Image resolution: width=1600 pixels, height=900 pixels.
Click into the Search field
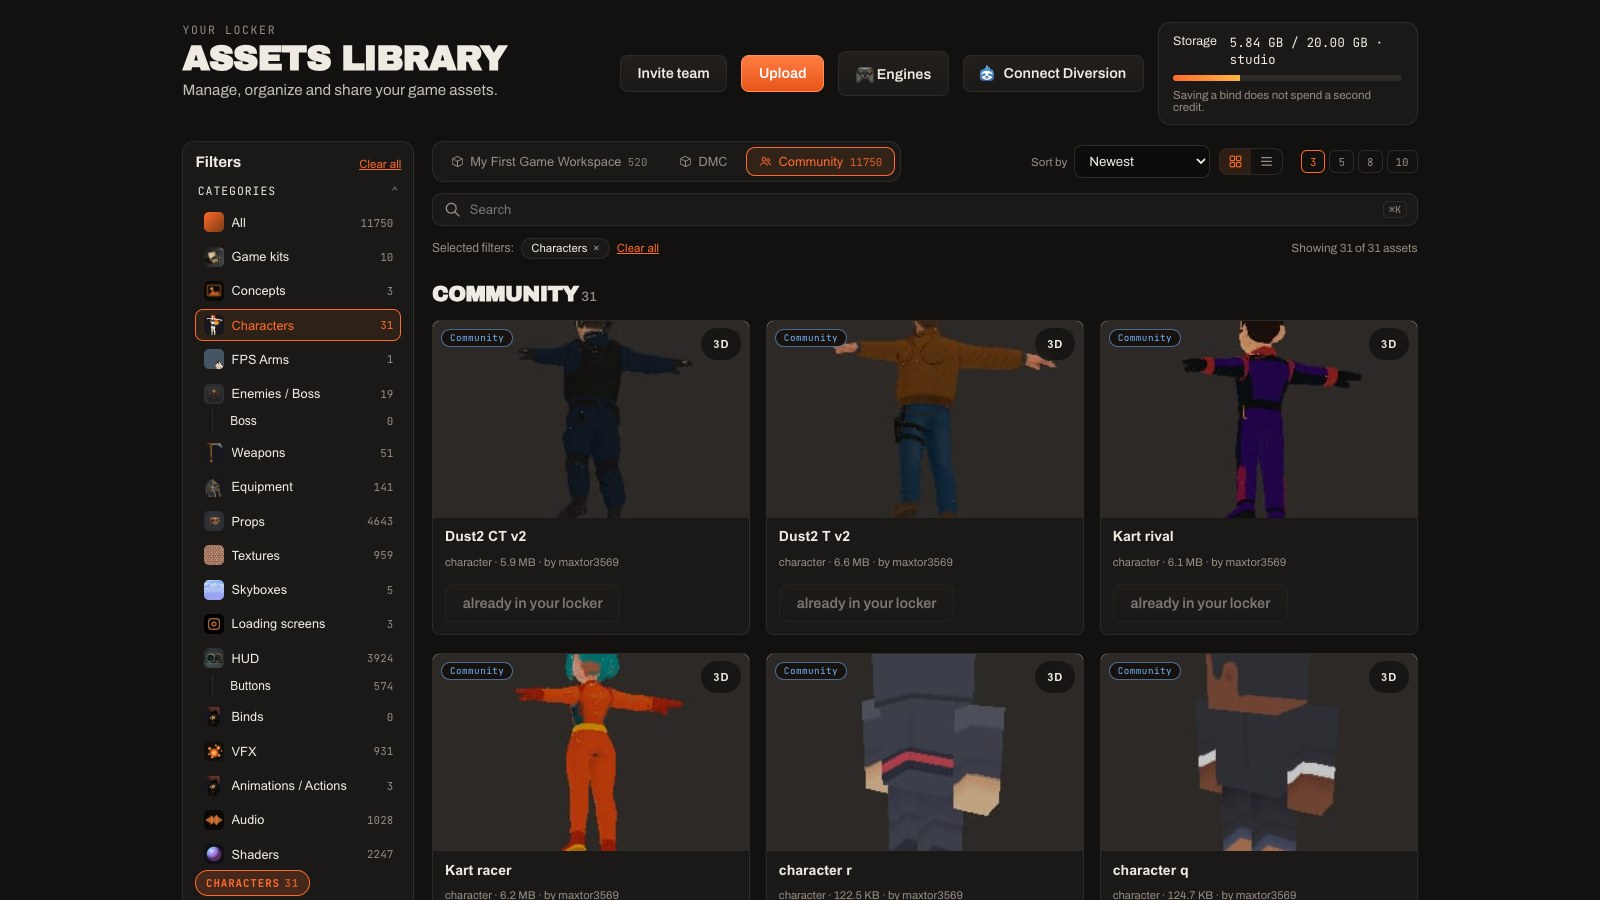924,209
